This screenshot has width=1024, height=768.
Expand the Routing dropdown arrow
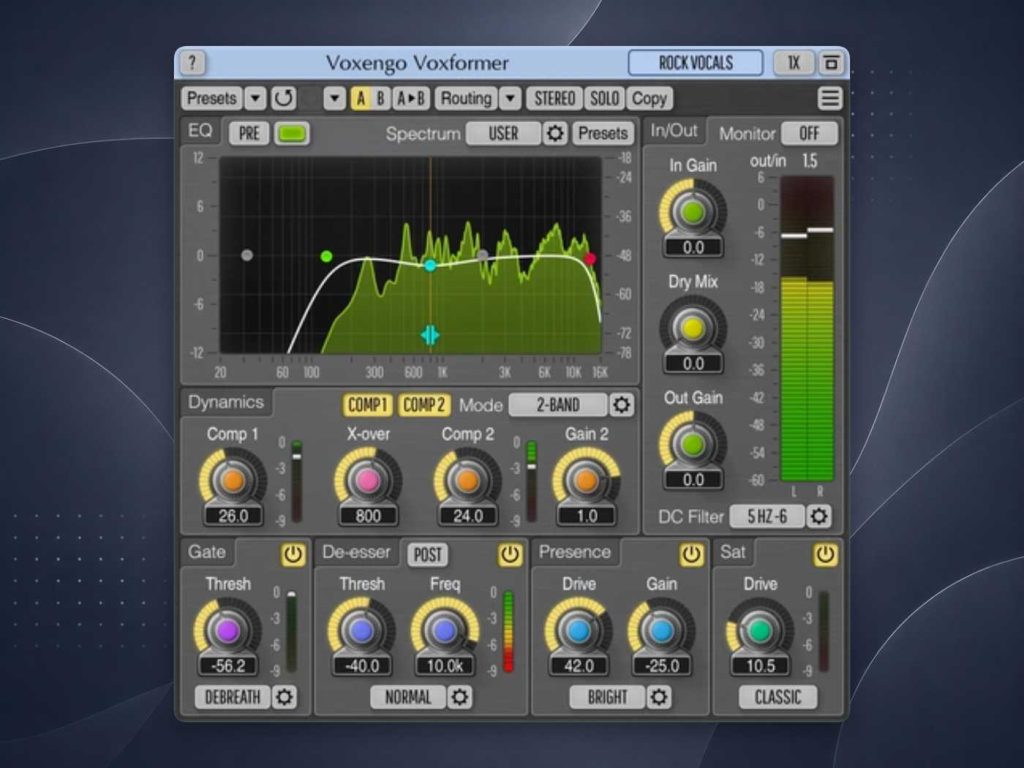pyautogui.click(x=510, y=99)
